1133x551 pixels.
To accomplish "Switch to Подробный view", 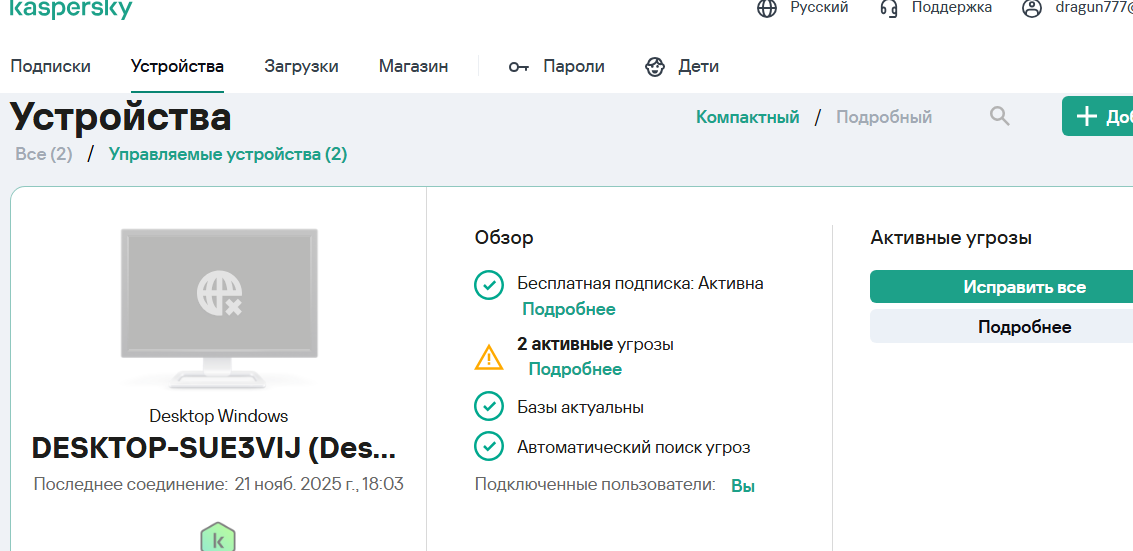I will [x=884, y=117].
